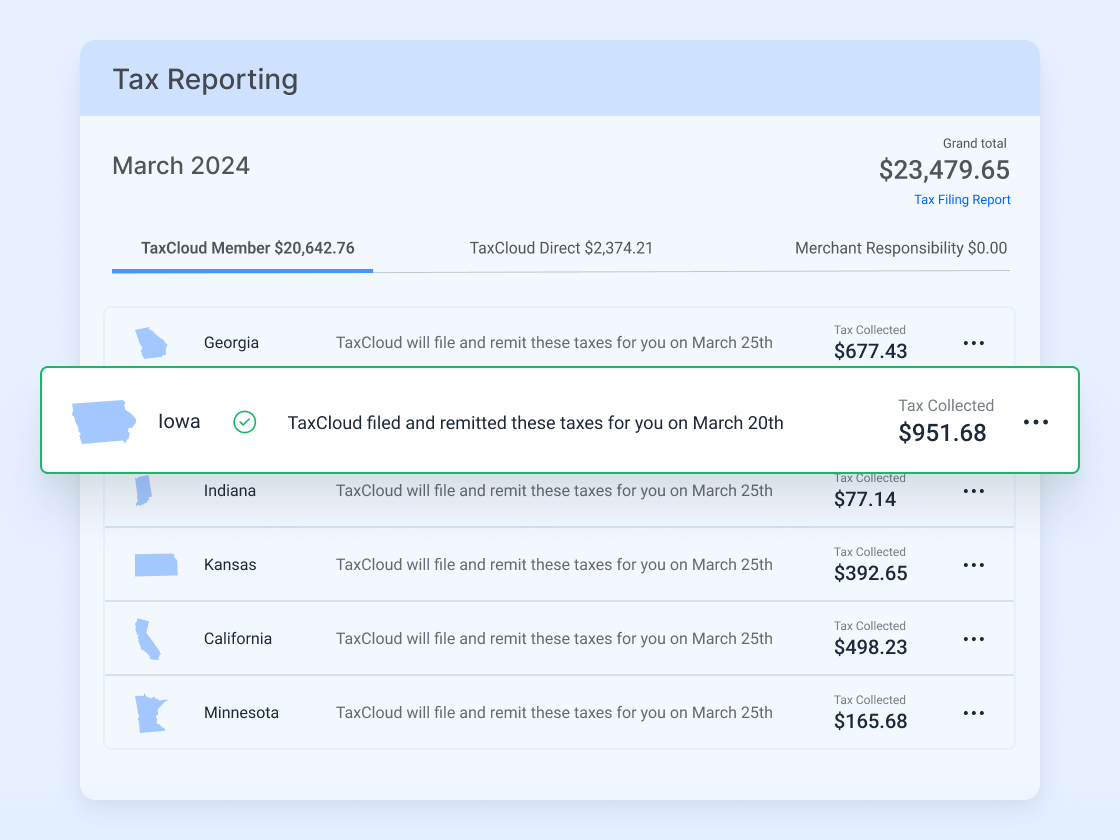
Task: Open the actions menu for Kansas
Action: pos(973,564)
